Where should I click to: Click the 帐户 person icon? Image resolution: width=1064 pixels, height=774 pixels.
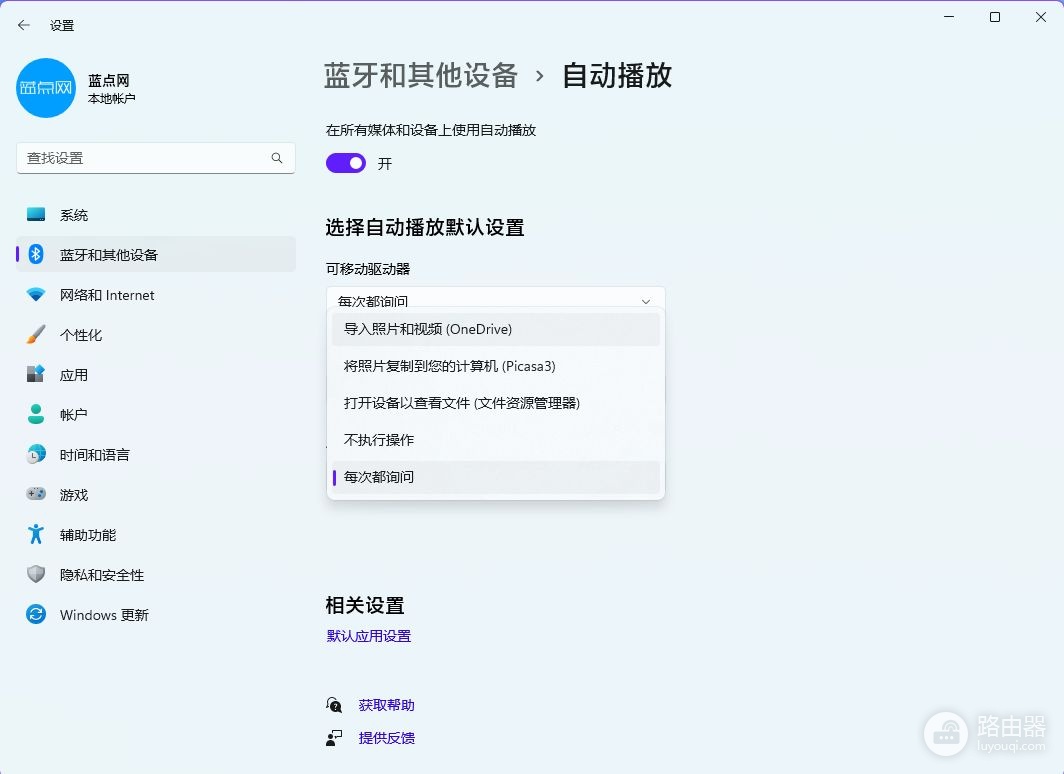pos(36,414)
